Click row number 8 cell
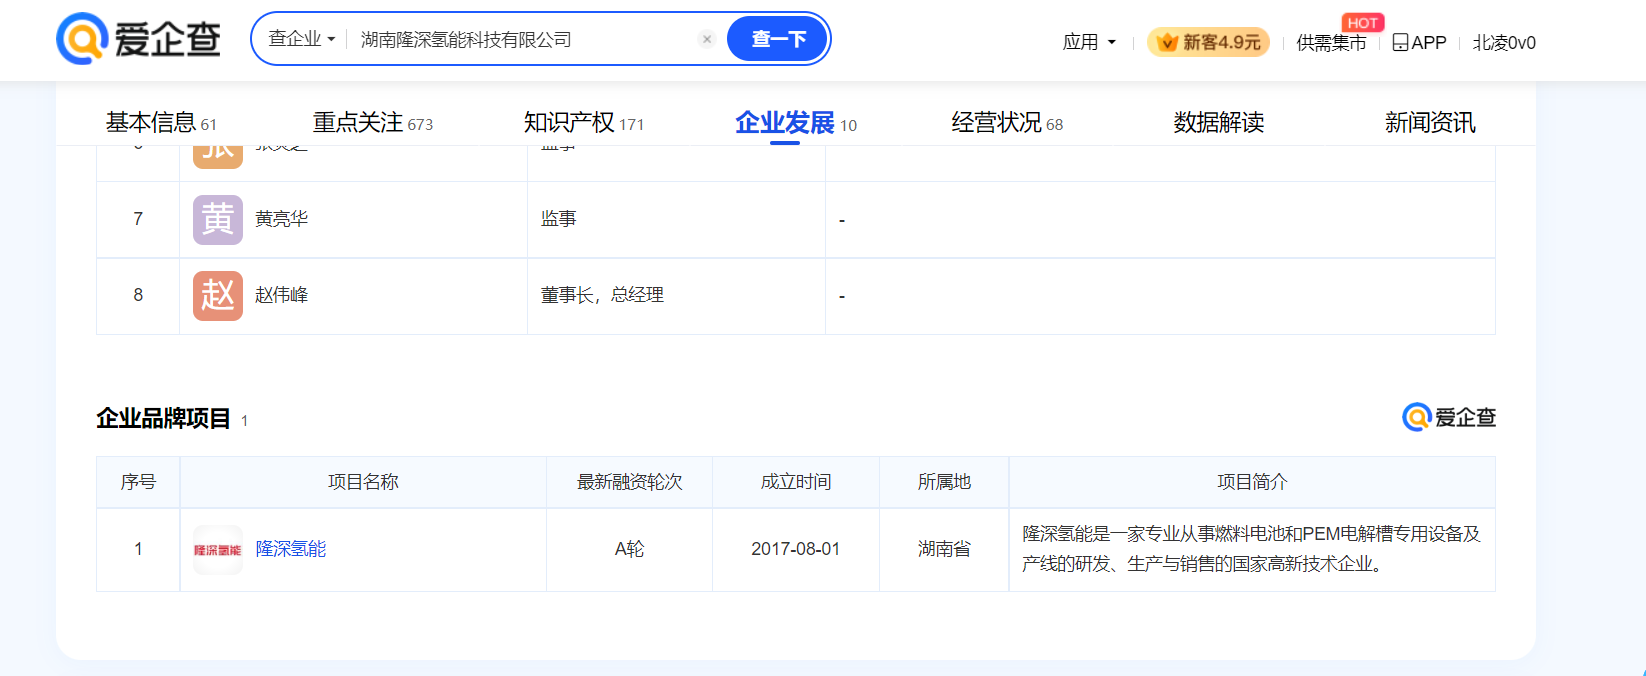Viewport: 1646px width, 676px height. 138,295
